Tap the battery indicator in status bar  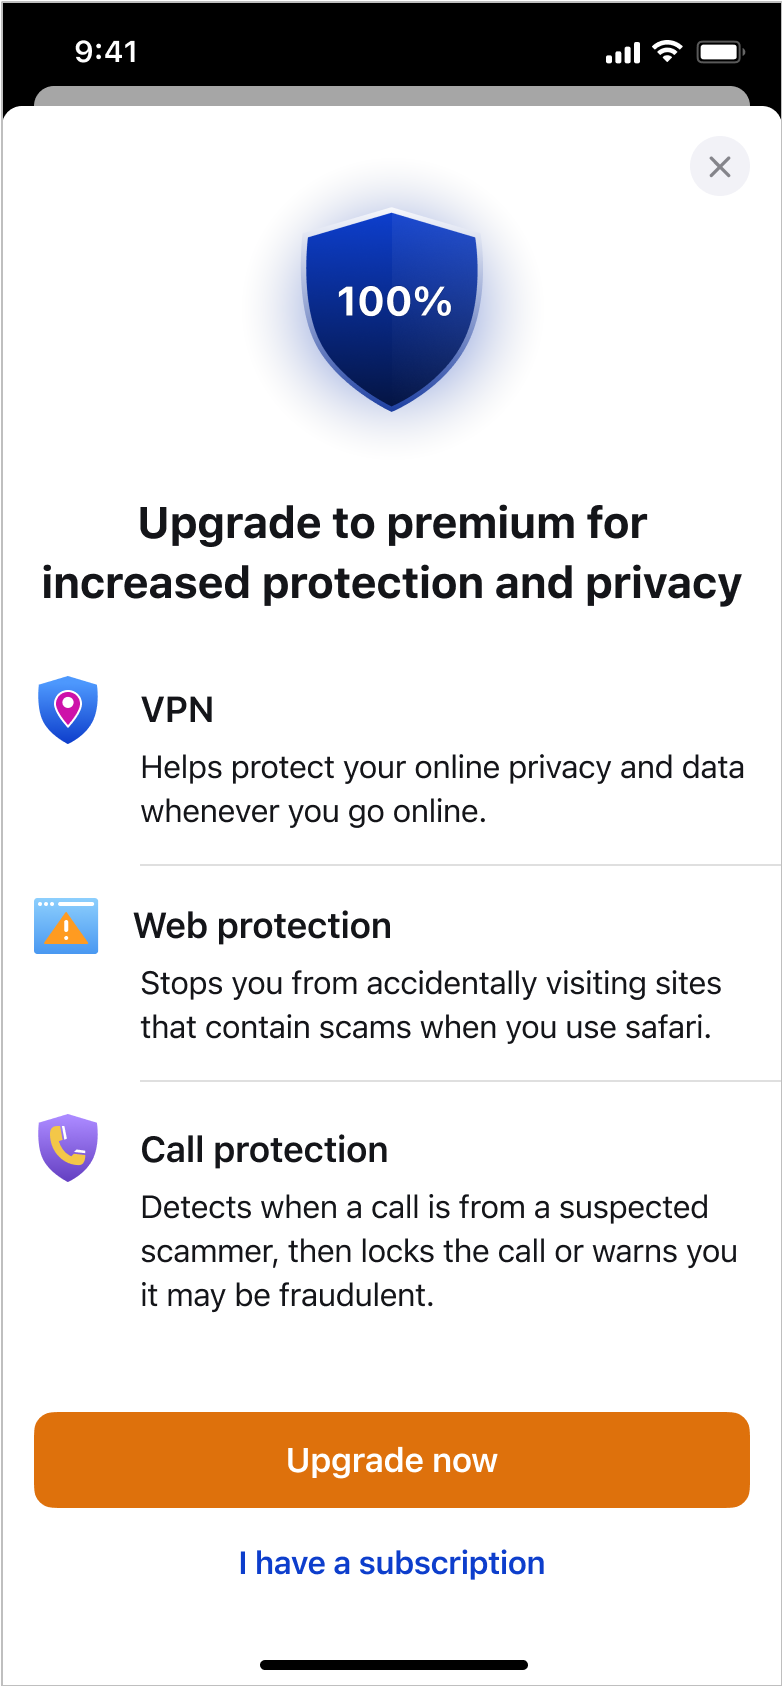coord(720,51)
